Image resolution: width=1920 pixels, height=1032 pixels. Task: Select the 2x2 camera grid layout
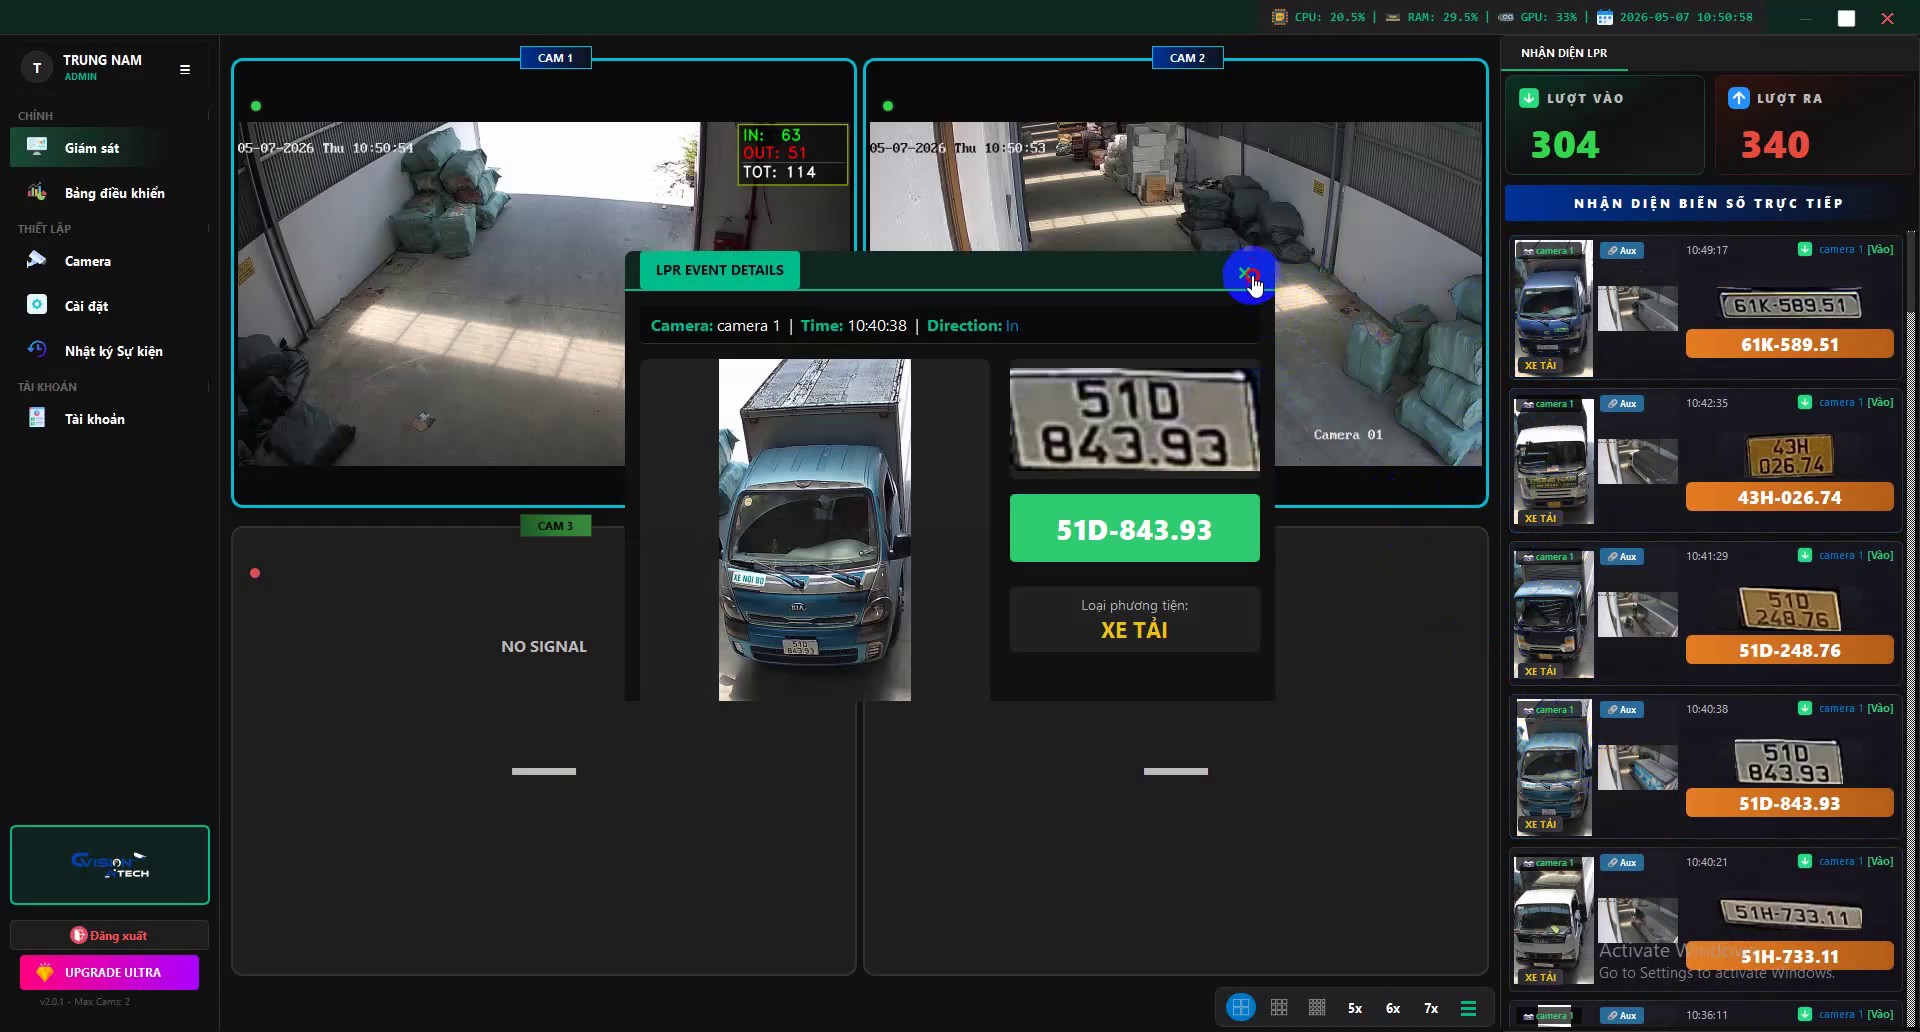pos(1241,1008)
